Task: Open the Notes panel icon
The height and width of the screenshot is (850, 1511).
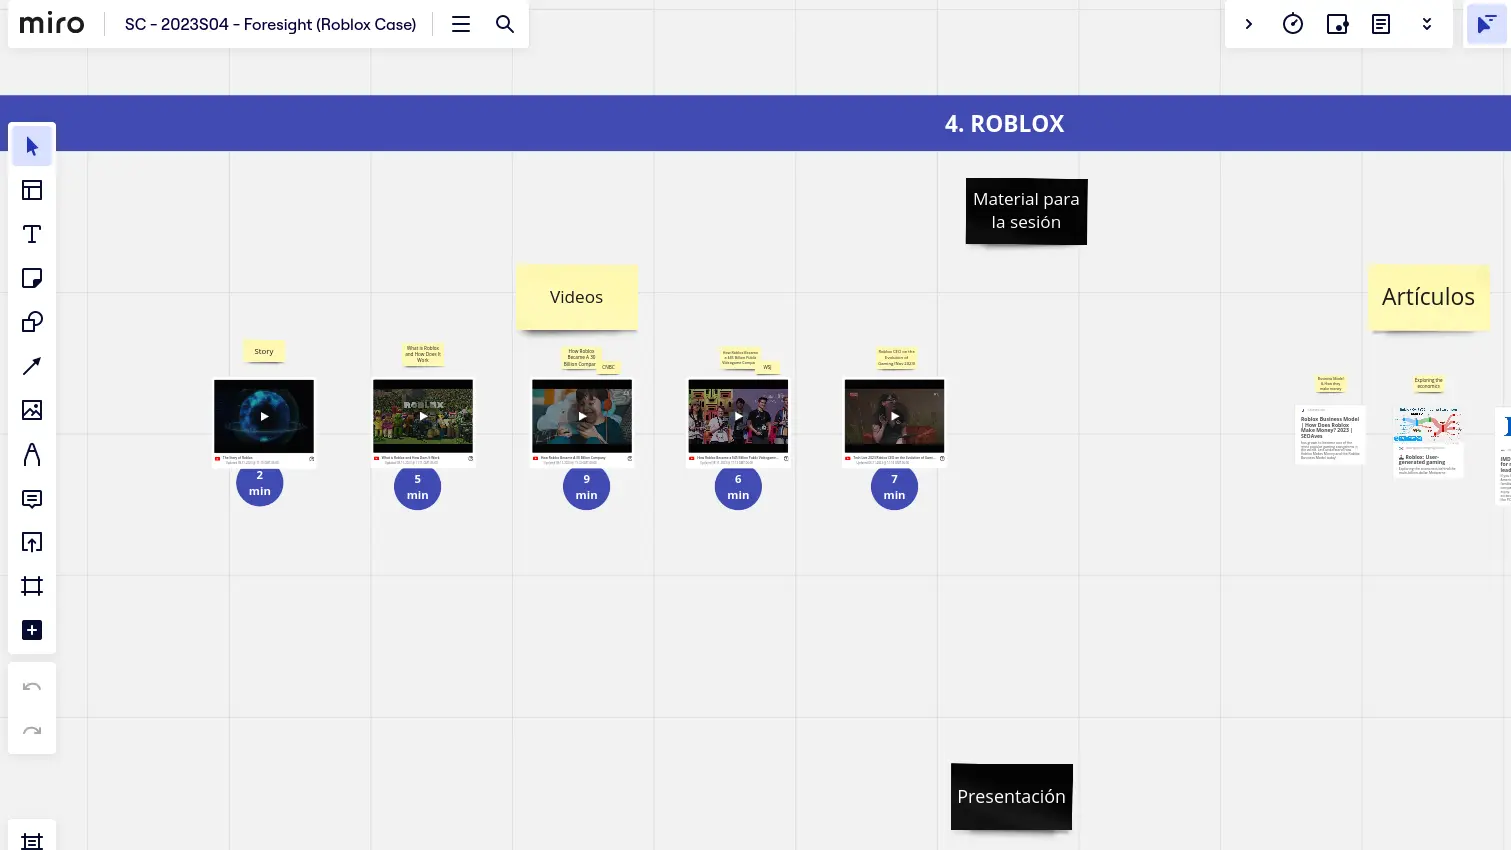Action: click(x=1381, y=24)
